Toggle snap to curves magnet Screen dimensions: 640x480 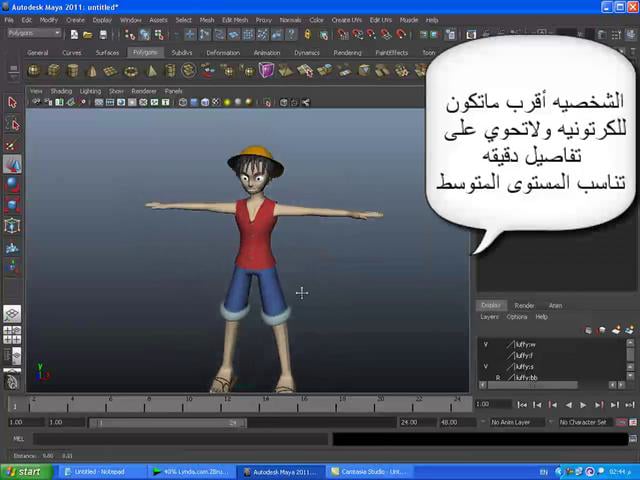tap(357, 35)
